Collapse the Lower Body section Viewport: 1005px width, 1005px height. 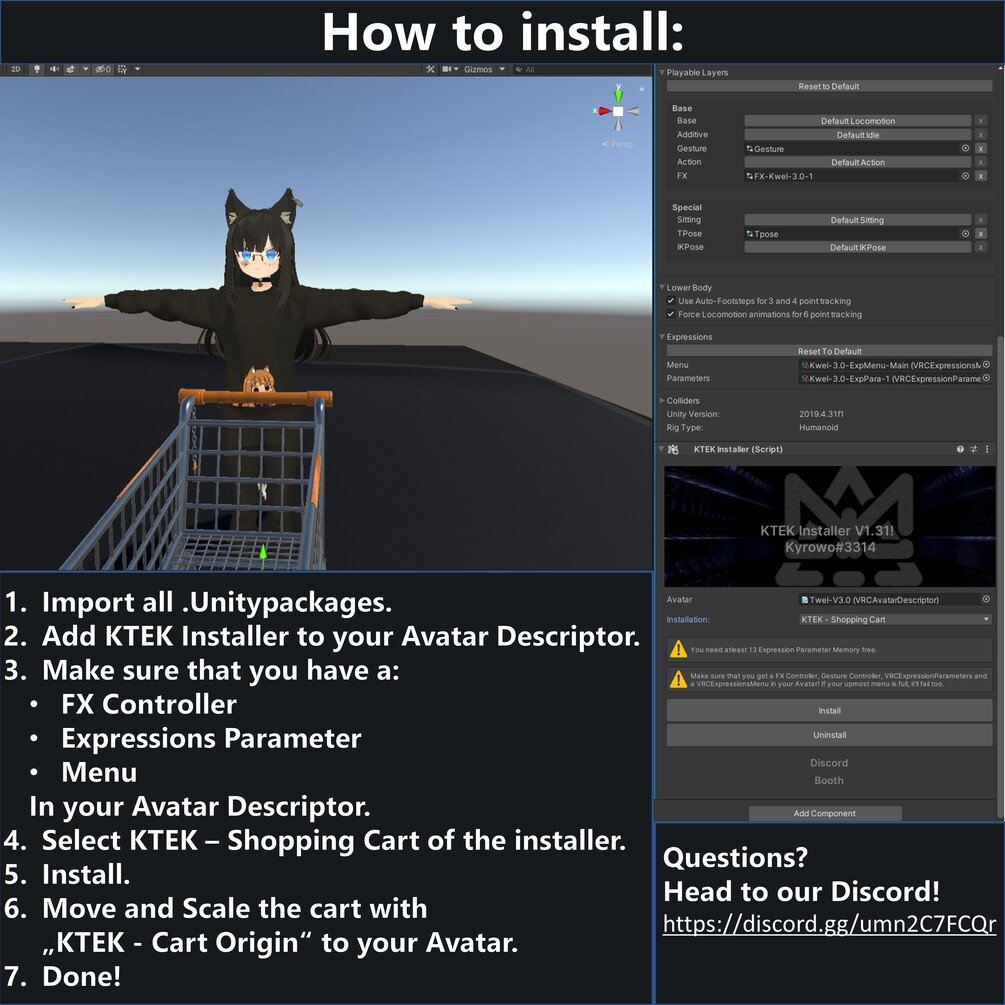point(662,287)
